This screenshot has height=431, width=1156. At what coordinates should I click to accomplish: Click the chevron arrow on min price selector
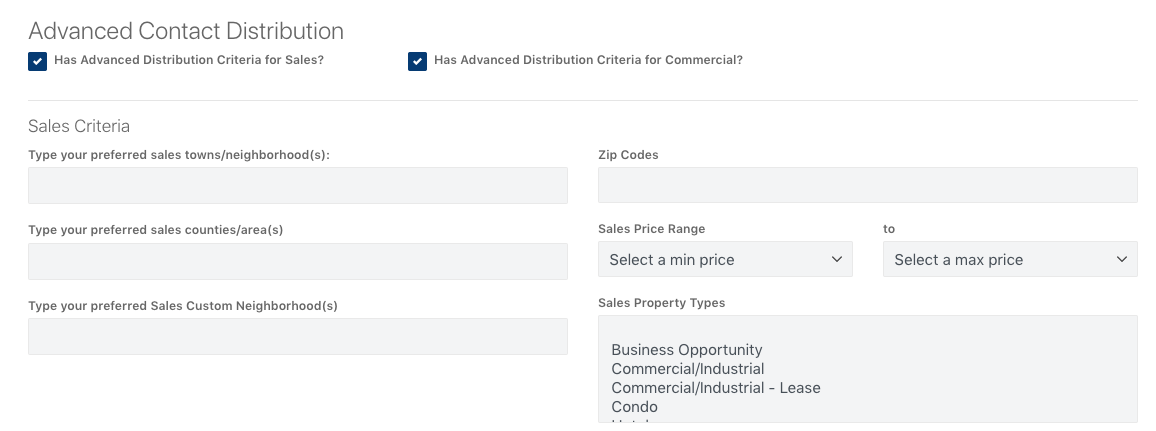[x=837, y=260]
